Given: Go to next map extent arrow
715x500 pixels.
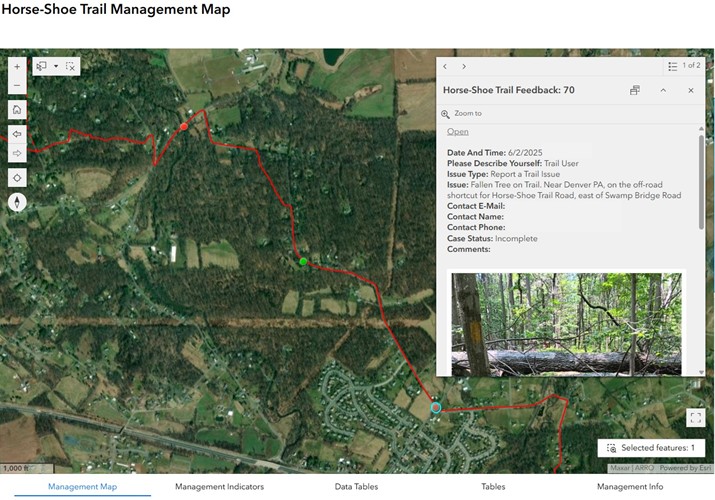Looking at the screenshot, I should coord(17,153).
